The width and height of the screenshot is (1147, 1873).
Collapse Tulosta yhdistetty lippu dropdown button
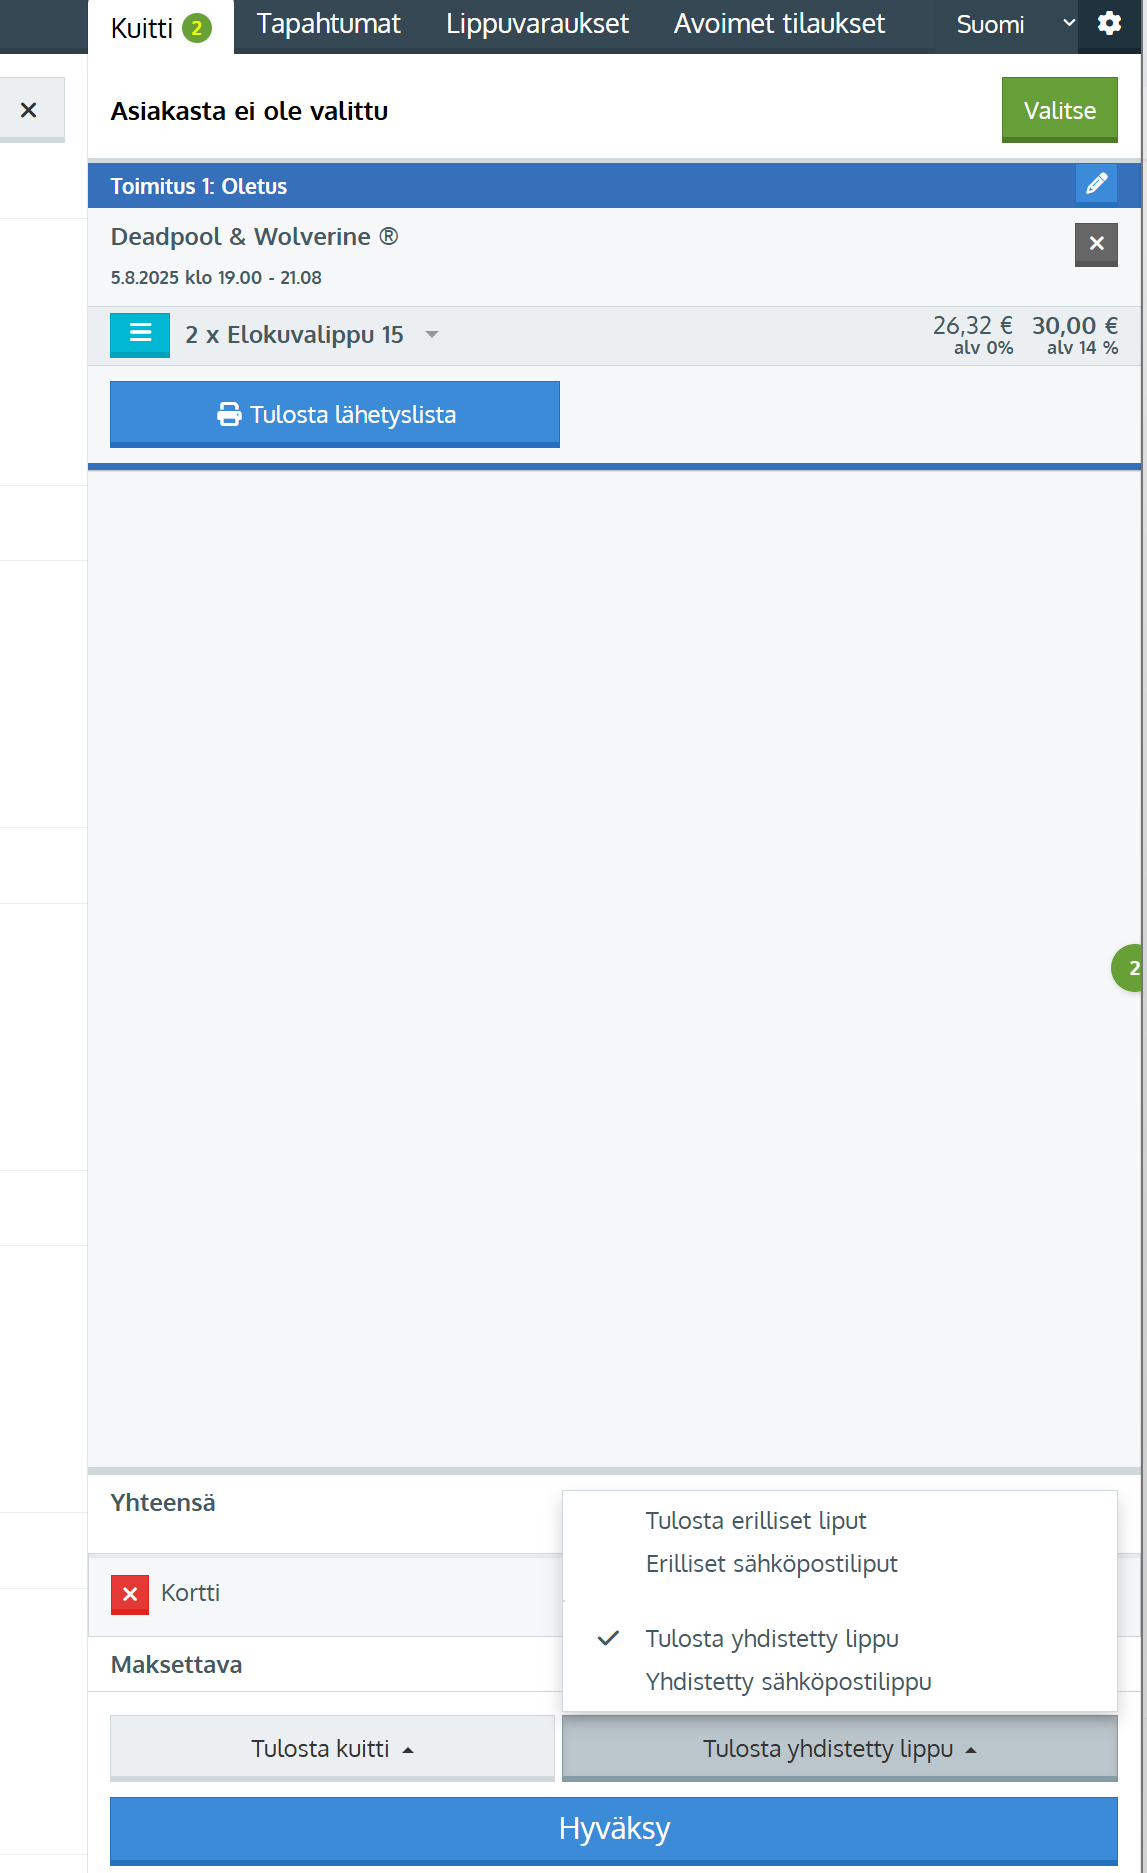click(x=839, y=1748)
